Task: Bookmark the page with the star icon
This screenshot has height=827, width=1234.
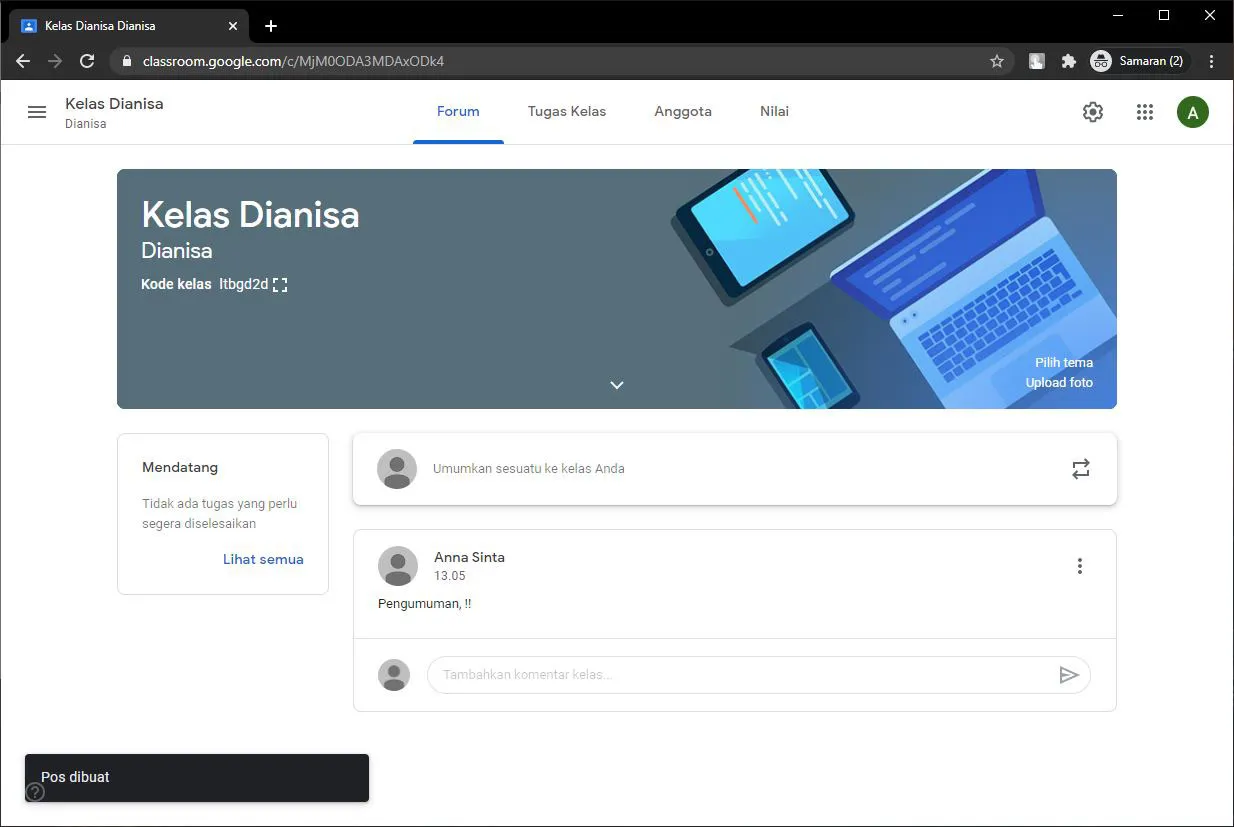Action: 996,61
